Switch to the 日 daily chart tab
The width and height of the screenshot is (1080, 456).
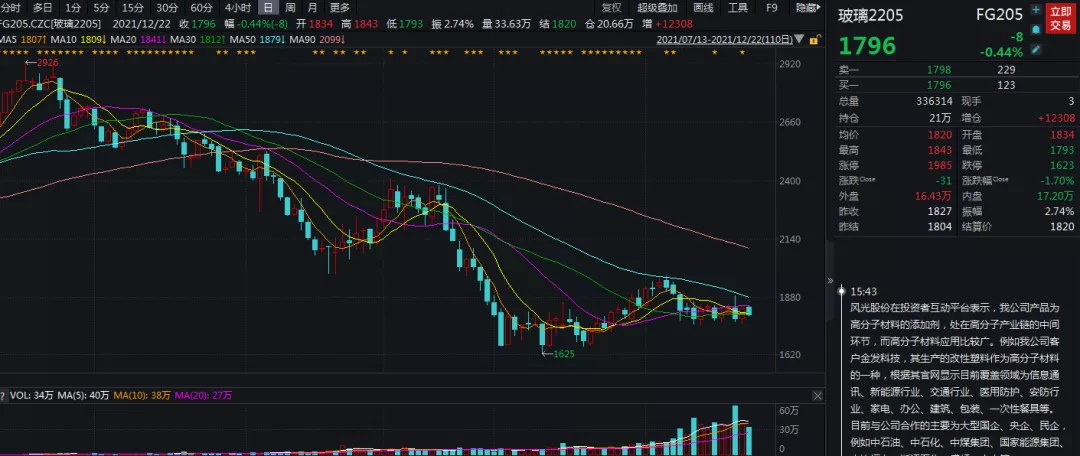tap(267, 7)
